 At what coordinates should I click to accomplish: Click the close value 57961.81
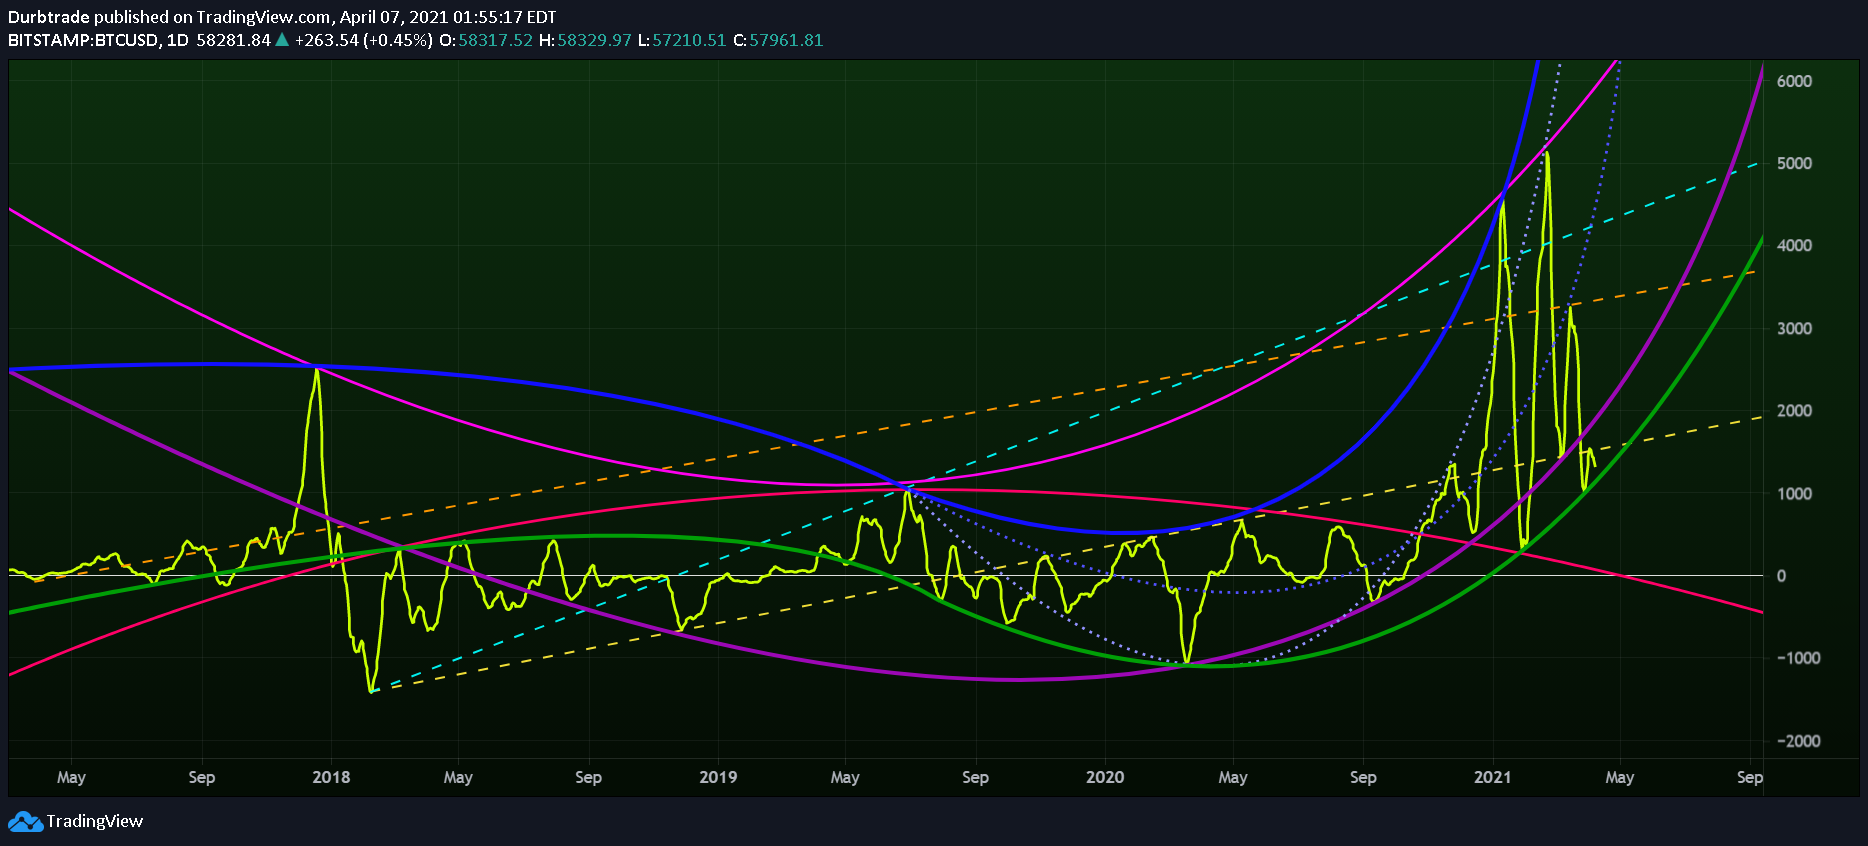786,40
